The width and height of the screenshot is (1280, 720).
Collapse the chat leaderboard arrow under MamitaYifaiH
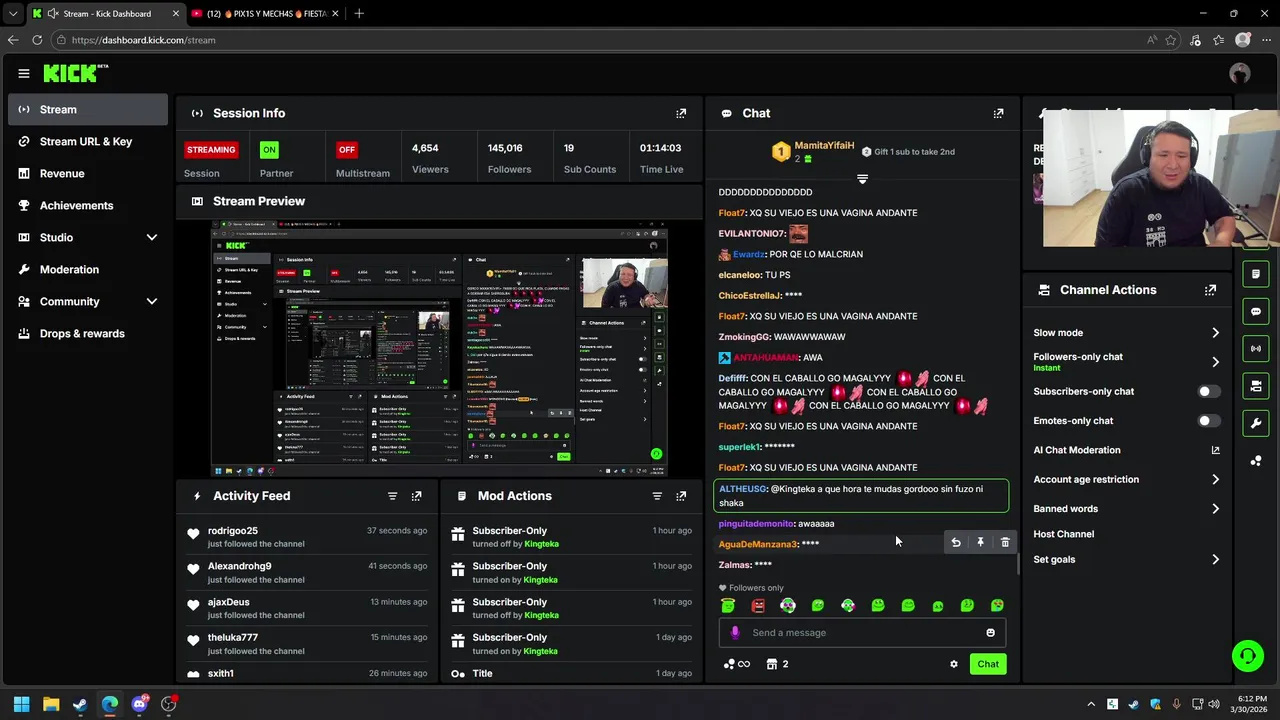(x=862, y=179)
